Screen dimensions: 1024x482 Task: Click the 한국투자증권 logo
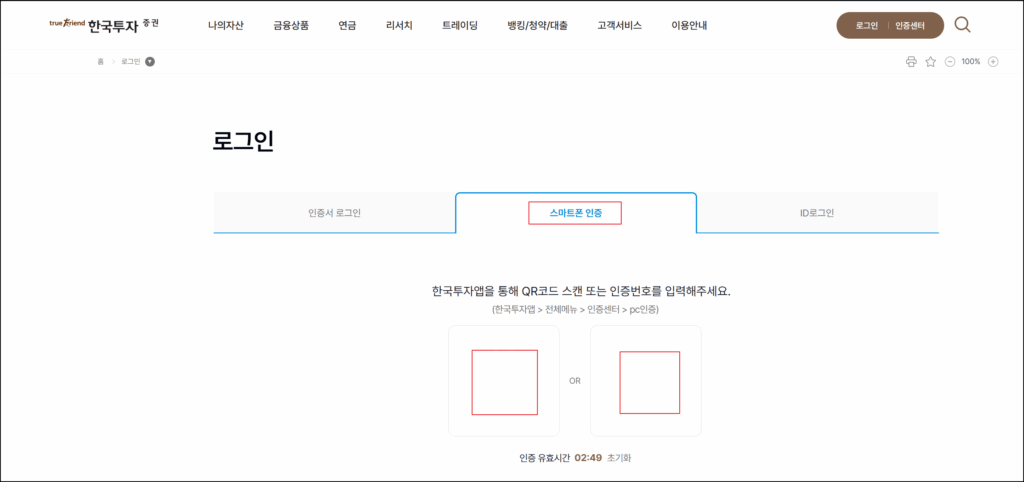point(103,23)
